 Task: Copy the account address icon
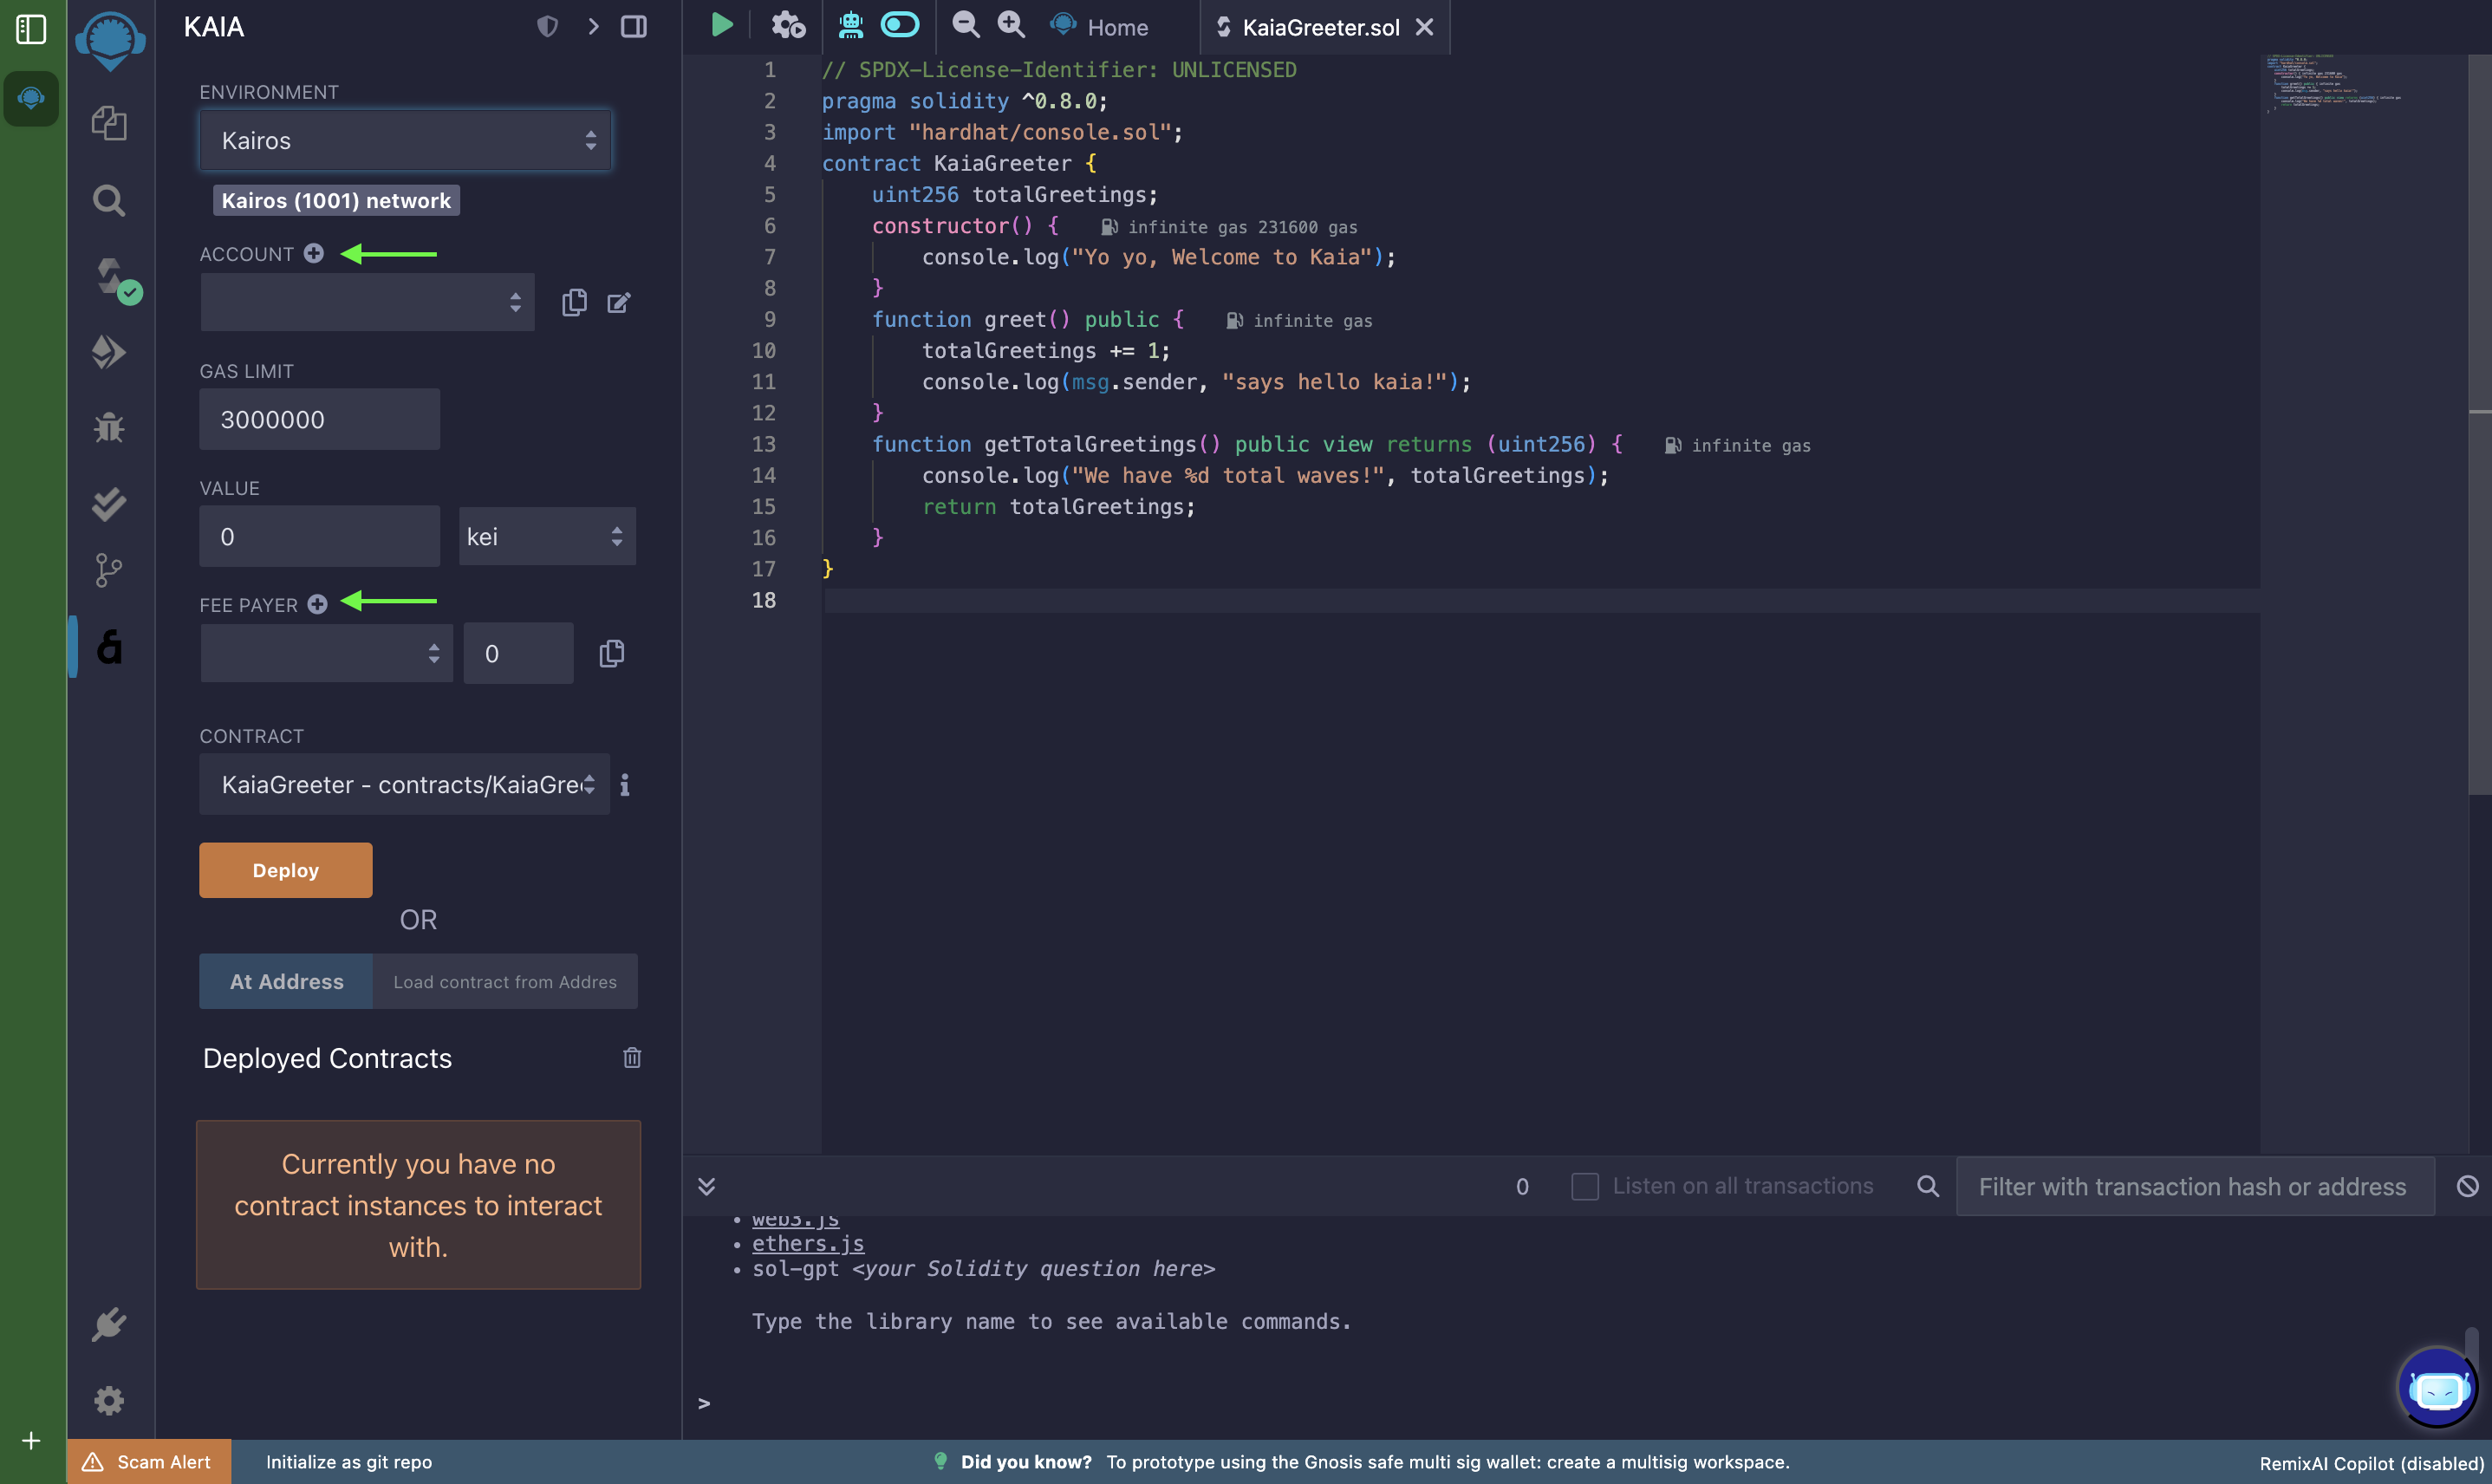574,302
